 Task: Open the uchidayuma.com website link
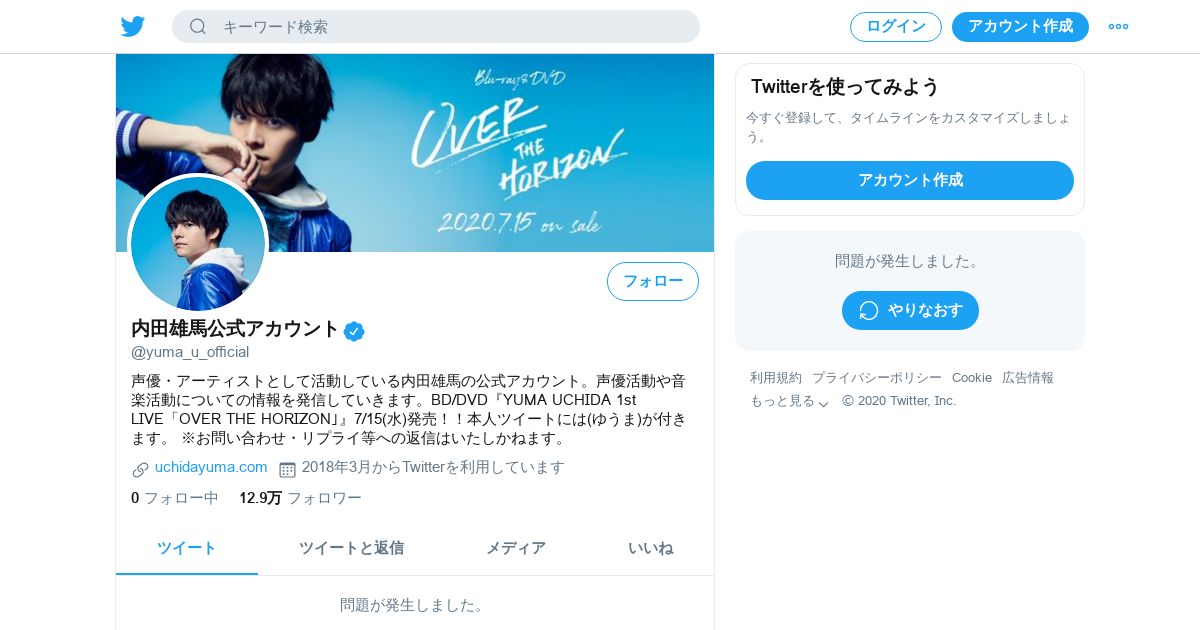(x=211, y=467)
